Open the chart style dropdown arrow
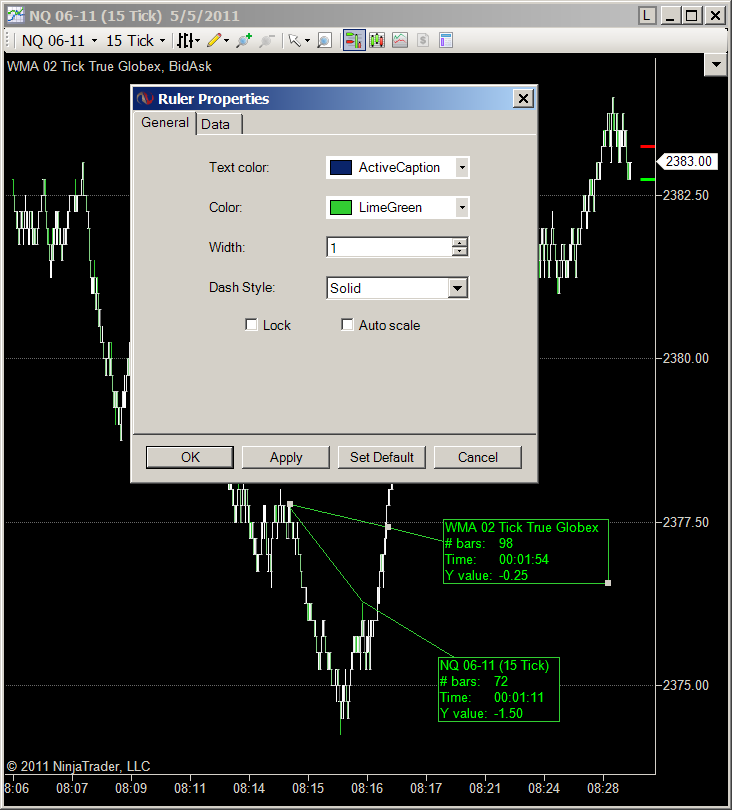Screen dimensions: 732x810 197,40
